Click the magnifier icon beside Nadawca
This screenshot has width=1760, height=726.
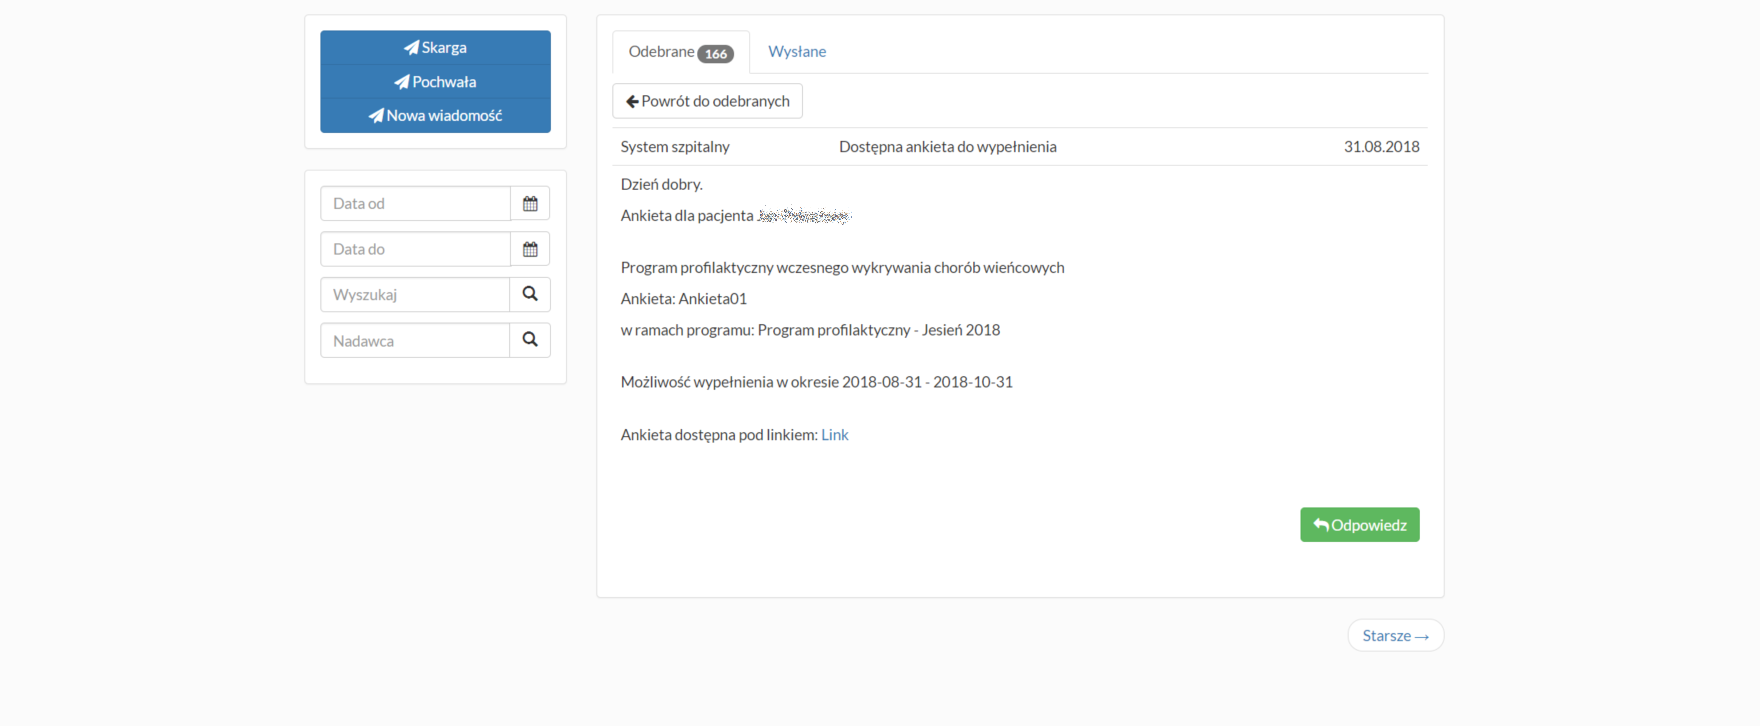point(530,340)
